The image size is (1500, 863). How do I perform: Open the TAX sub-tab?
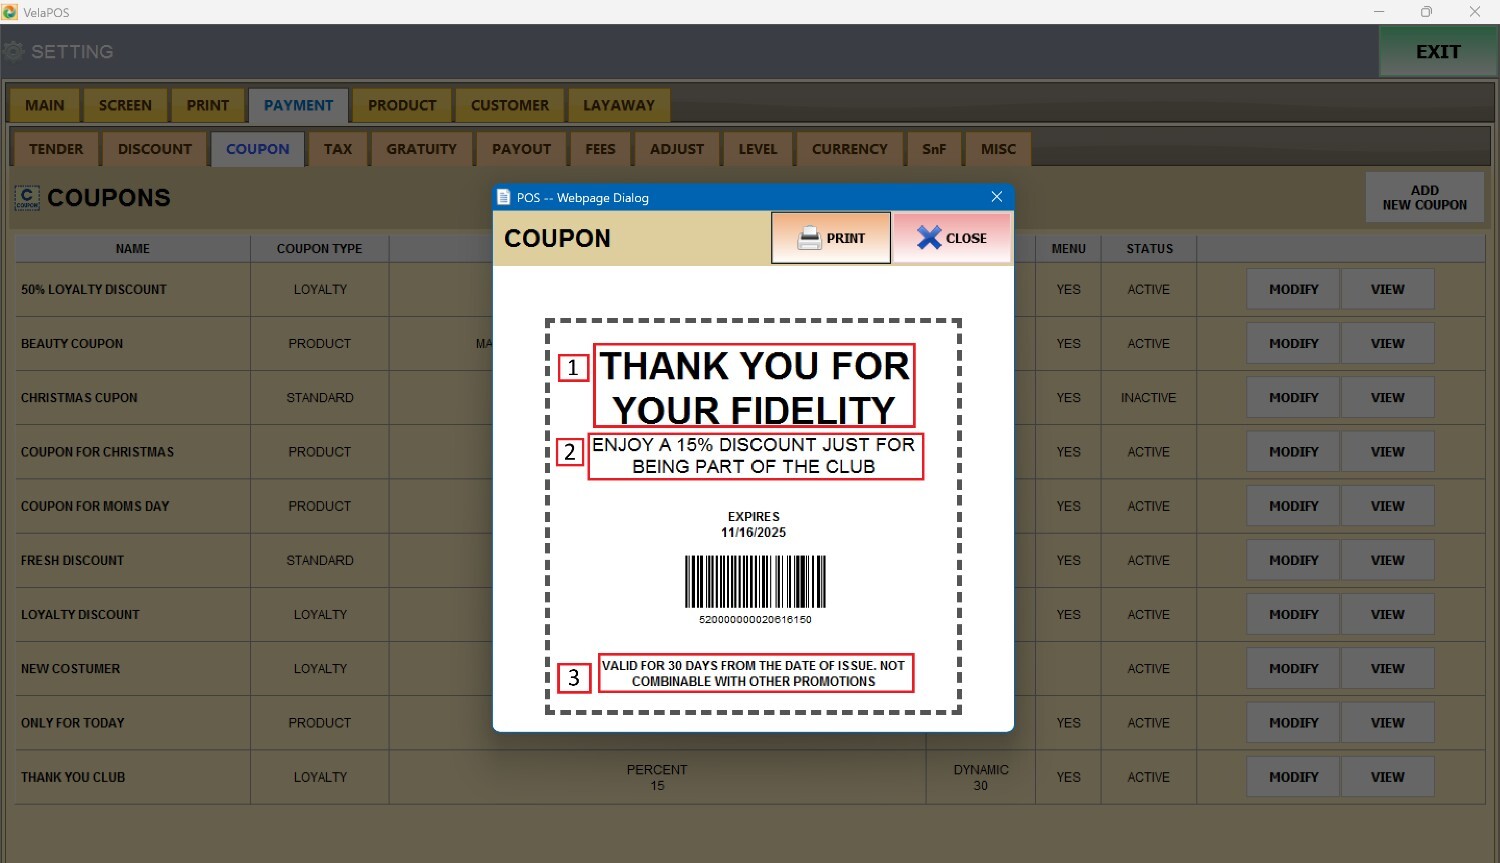(x=338, y=149)
